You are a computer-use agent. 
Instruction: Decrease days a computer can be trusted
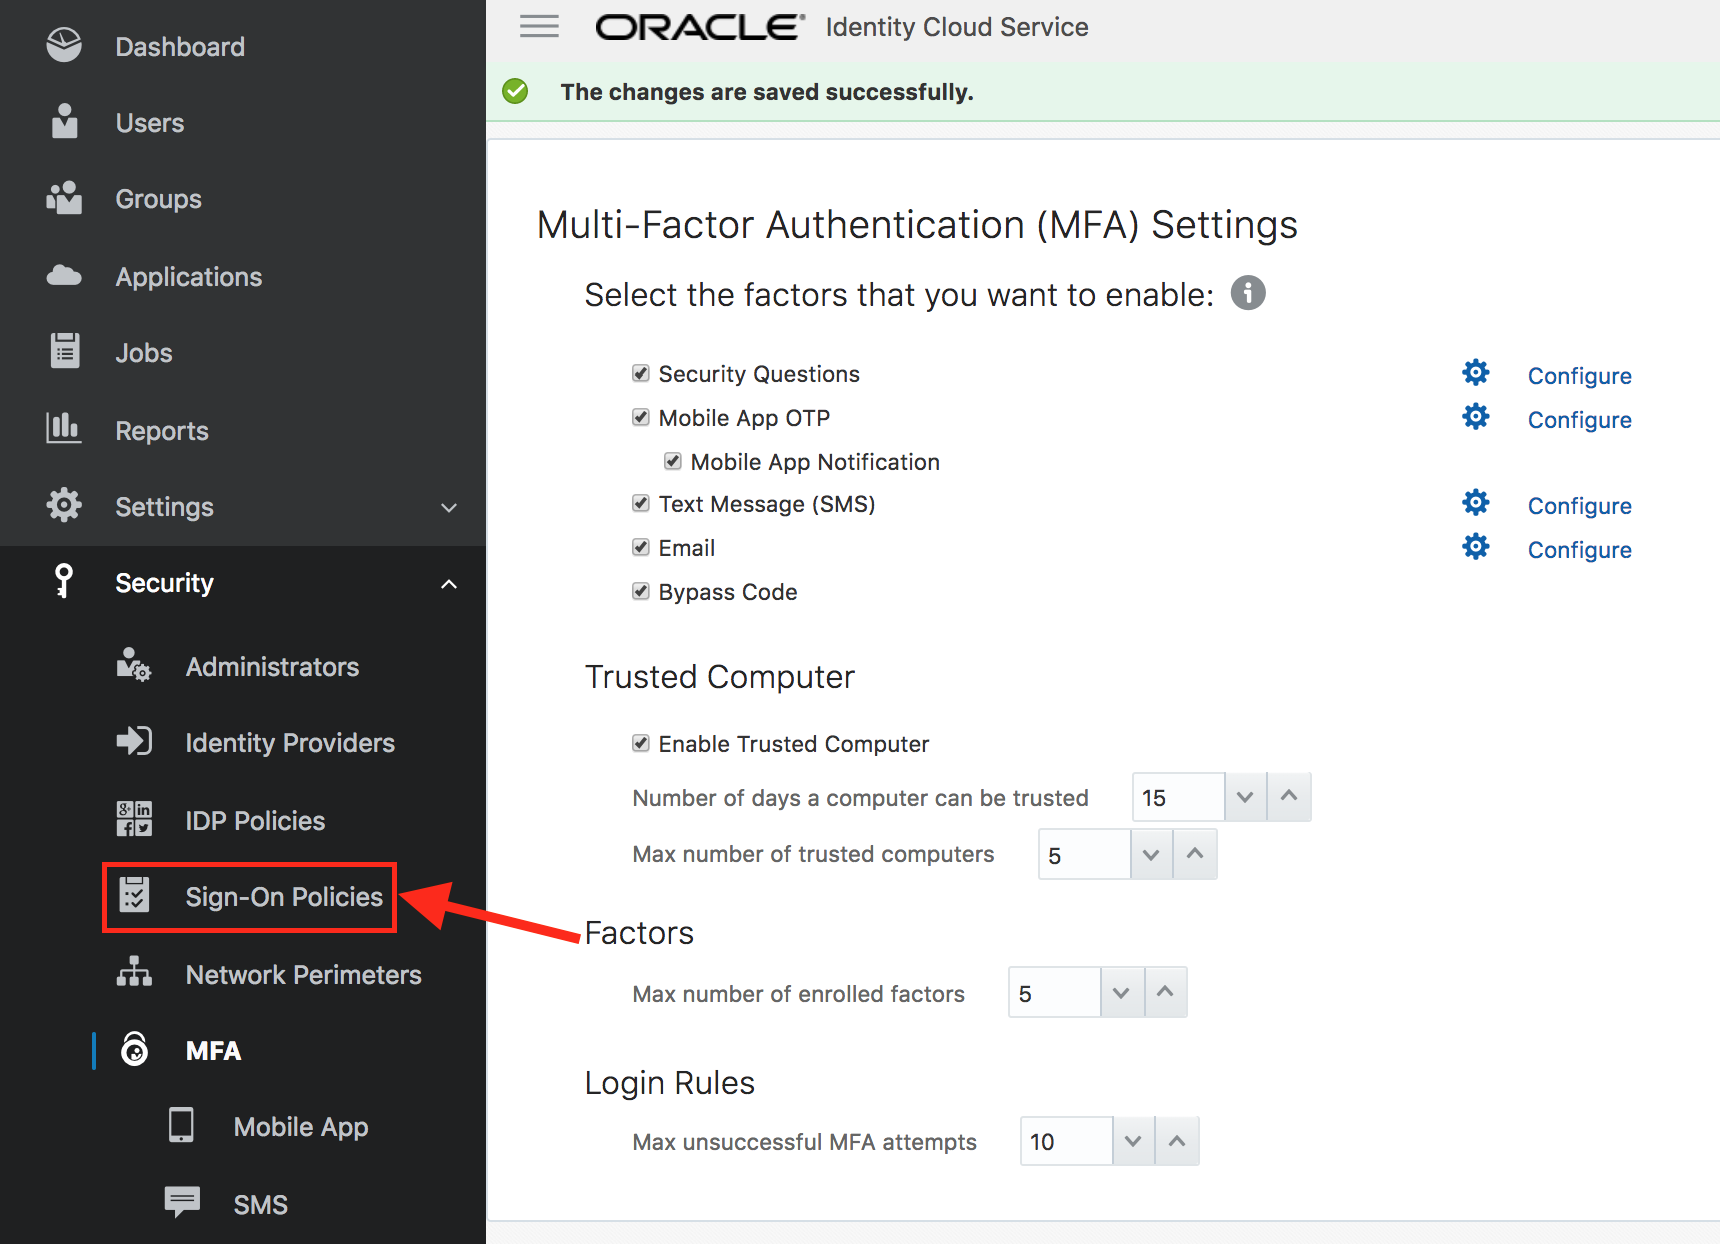pyautogui.click(x=1245, y=797)
